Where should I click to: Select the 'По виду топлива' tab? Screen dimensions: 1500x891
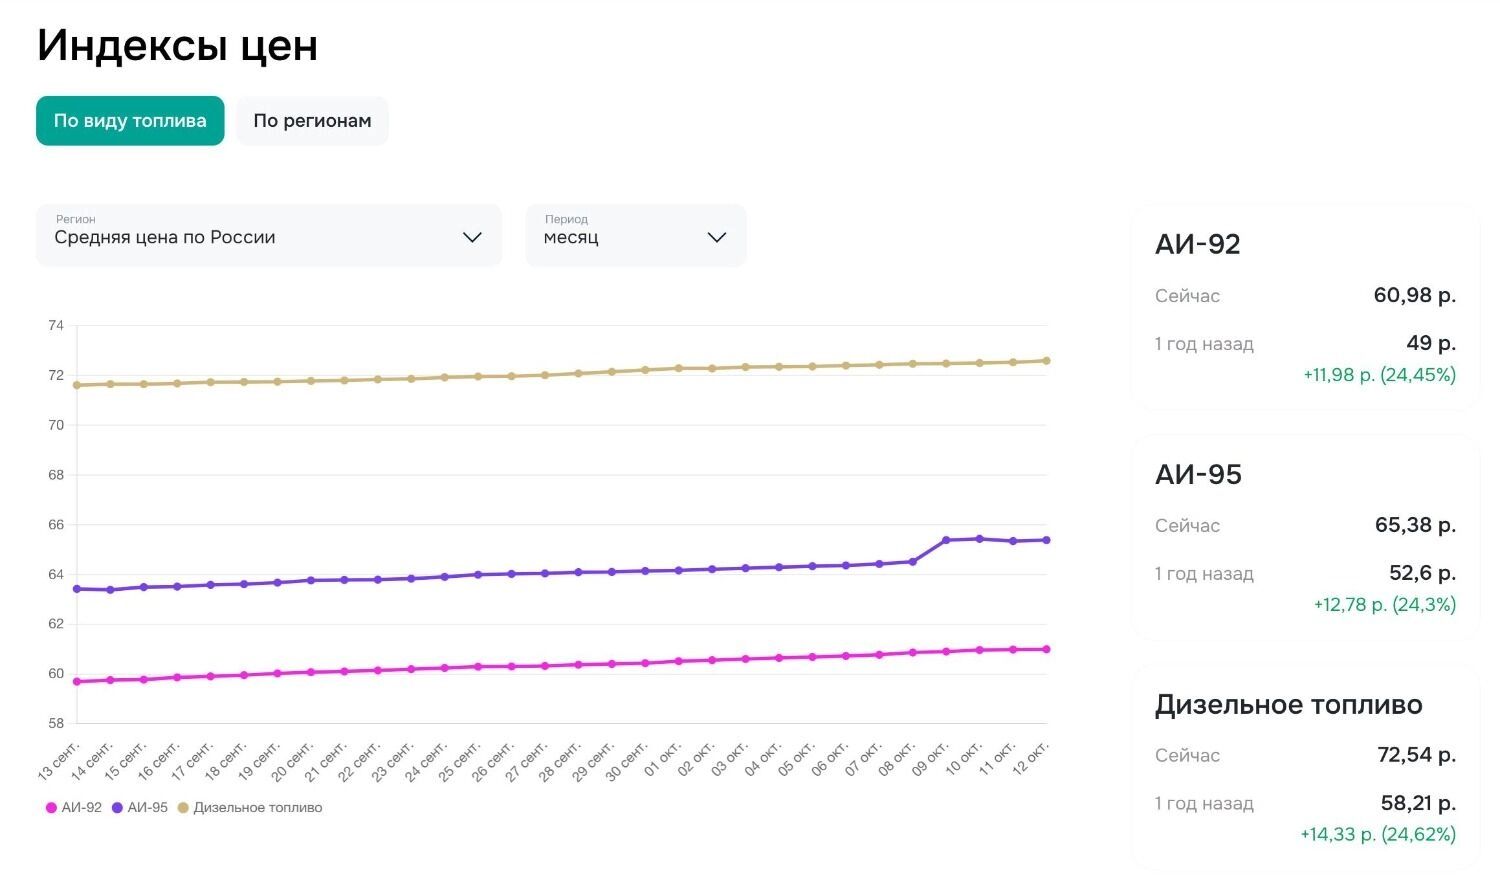pyautogui.click(x=130, y=121)
